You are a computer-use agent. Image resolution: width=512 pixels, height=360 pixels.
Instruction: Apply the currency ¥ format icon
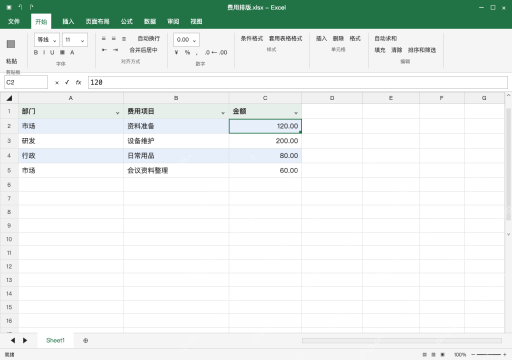tap(176, 52)
